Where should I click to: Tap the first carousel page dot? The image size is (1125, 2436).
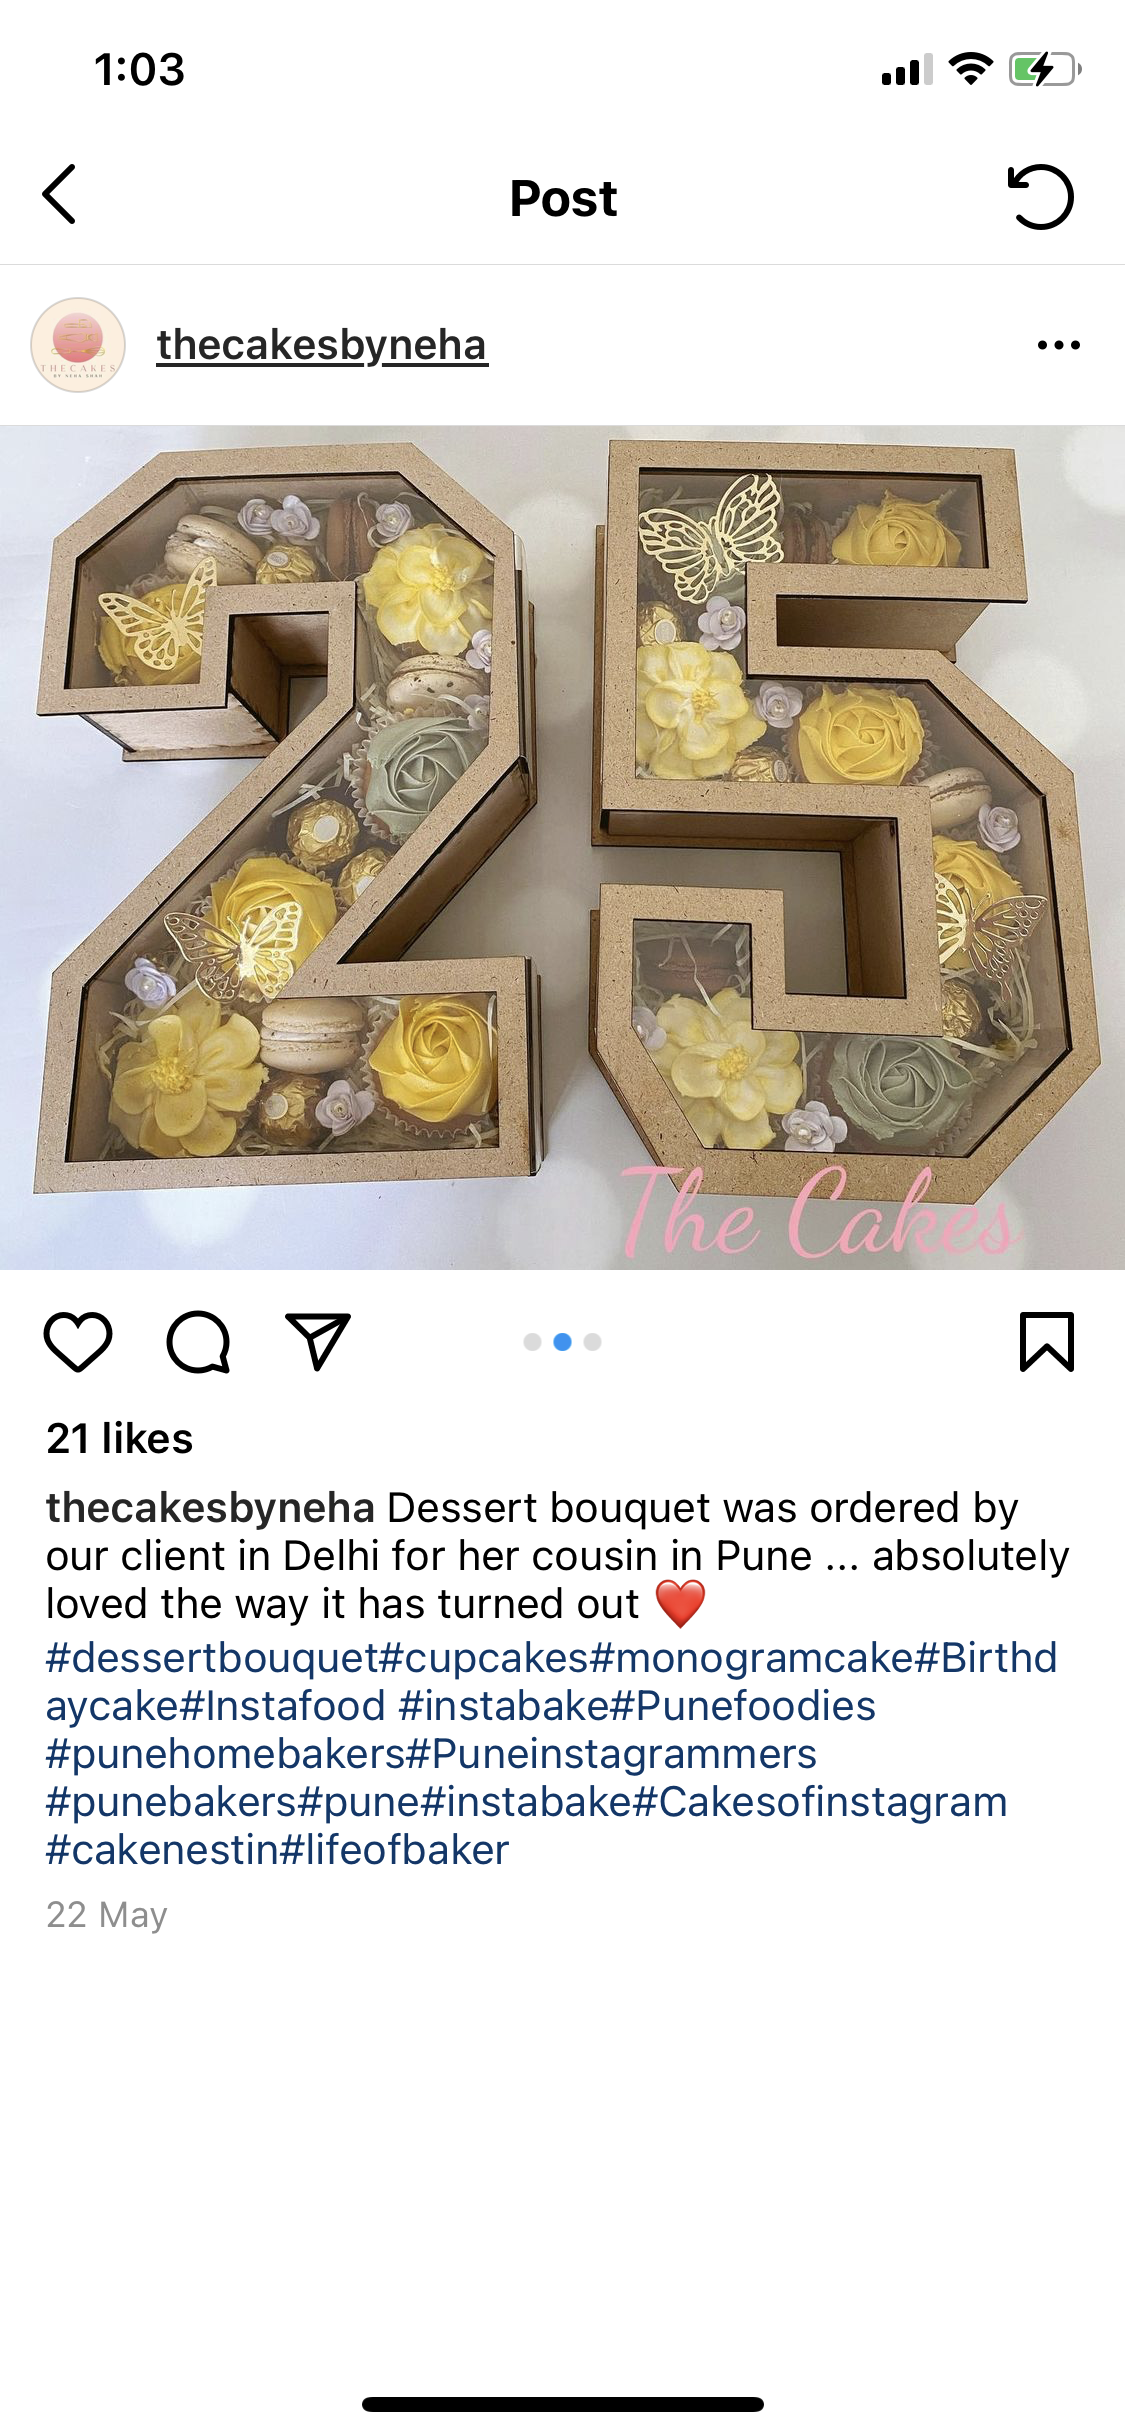532,1342
